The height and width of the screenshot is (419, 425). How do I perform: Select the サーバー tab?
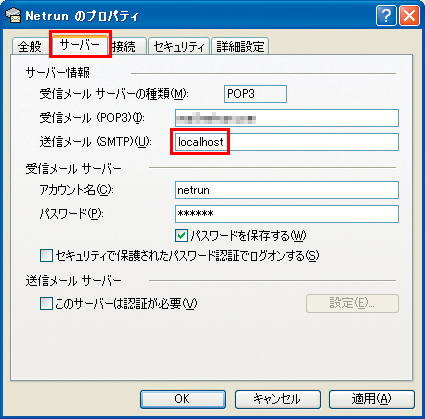point(80,44)
